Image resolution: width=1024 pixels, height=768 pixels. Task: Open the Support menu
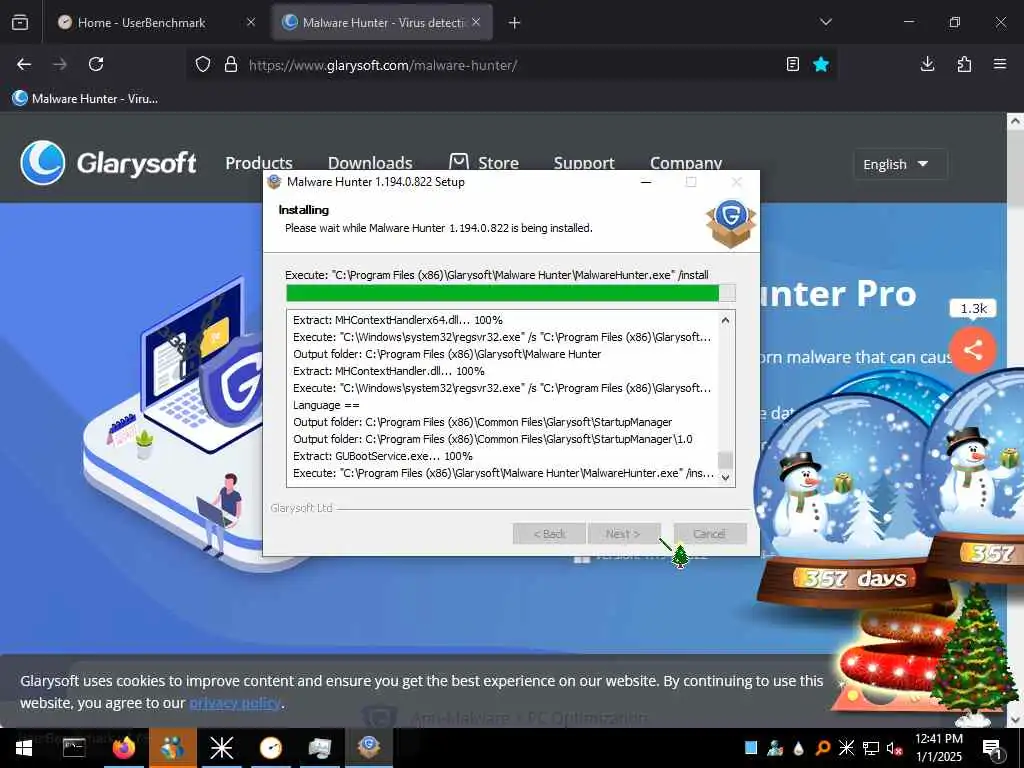[x=584, y=163]
